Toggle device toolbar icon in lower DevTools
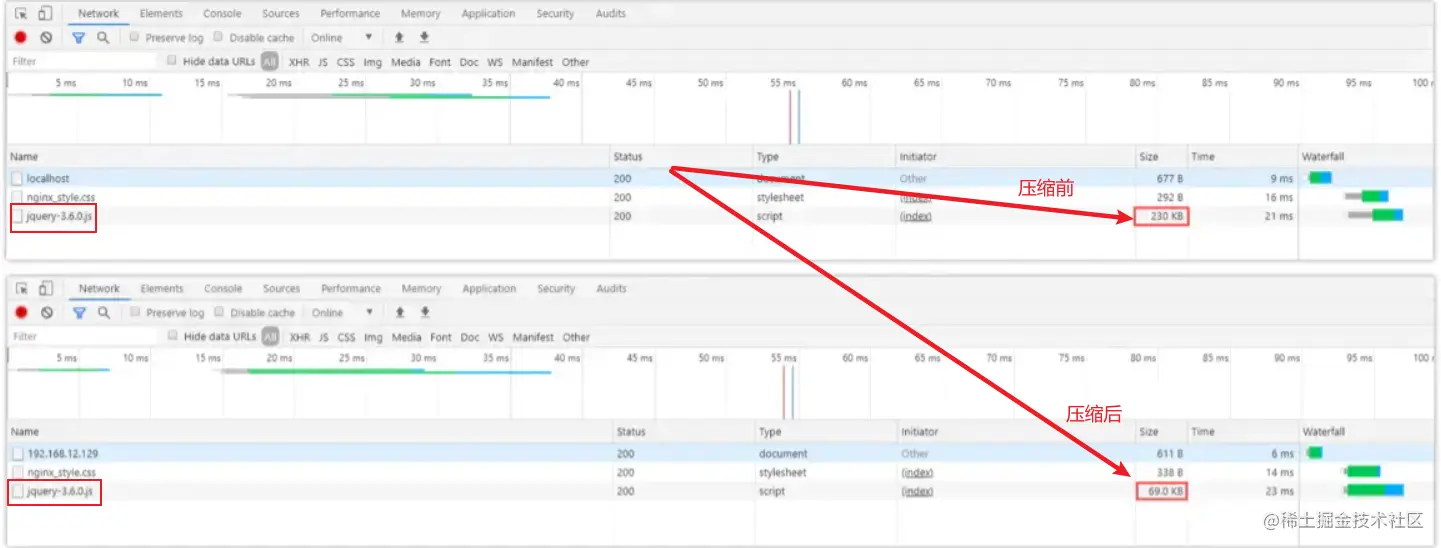The image size is (1441, 548). pyautogui.click(x=46, y=288)
